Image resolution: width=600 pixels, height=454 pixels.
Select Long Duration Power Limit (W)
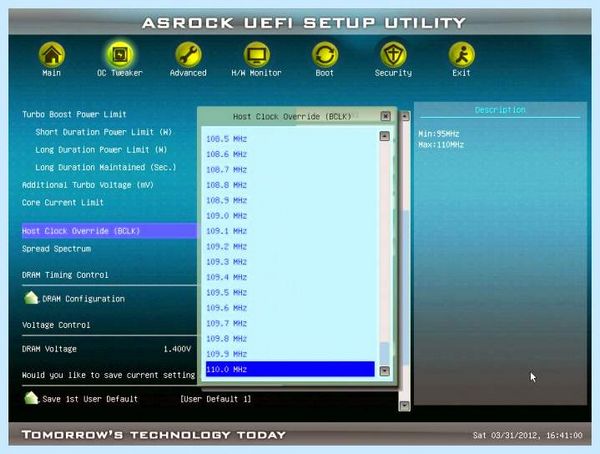coord(101,150)
